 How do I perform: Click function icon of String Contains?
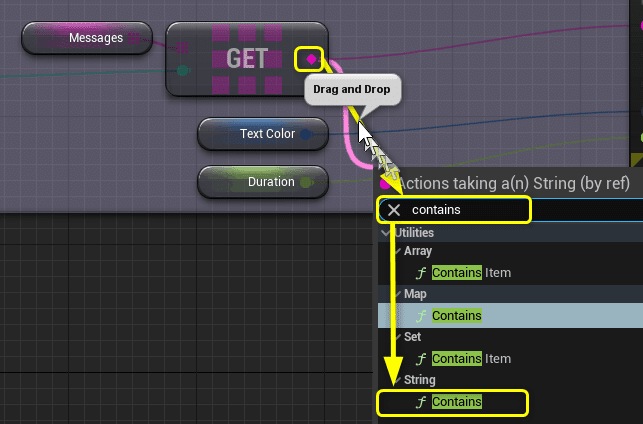(421, 402)
